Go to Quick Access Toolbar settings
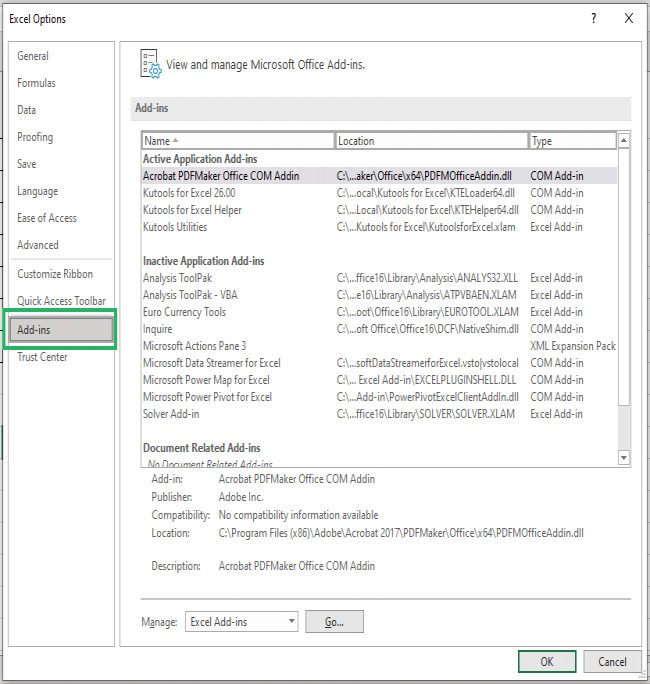650x684 pixels. click(61, 301)
